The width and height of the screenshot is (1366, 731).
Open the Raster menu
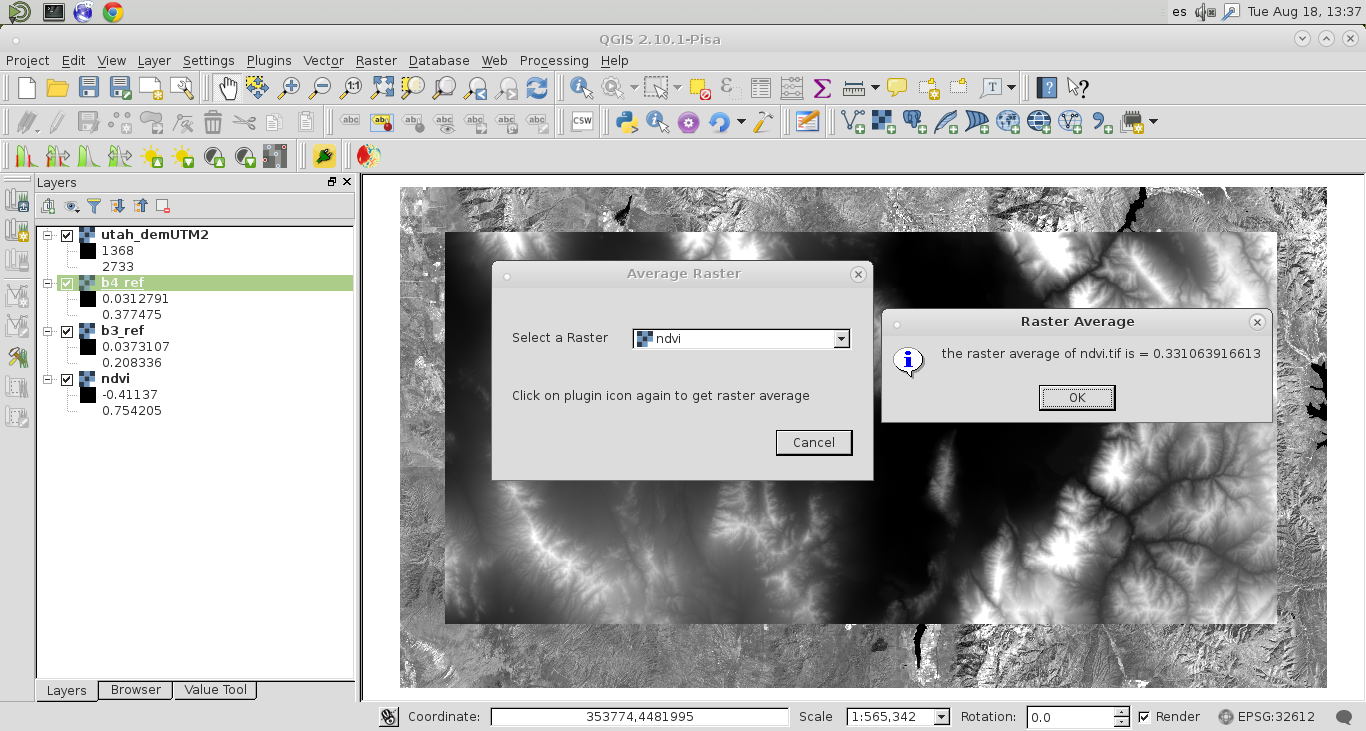pos(376,61)
